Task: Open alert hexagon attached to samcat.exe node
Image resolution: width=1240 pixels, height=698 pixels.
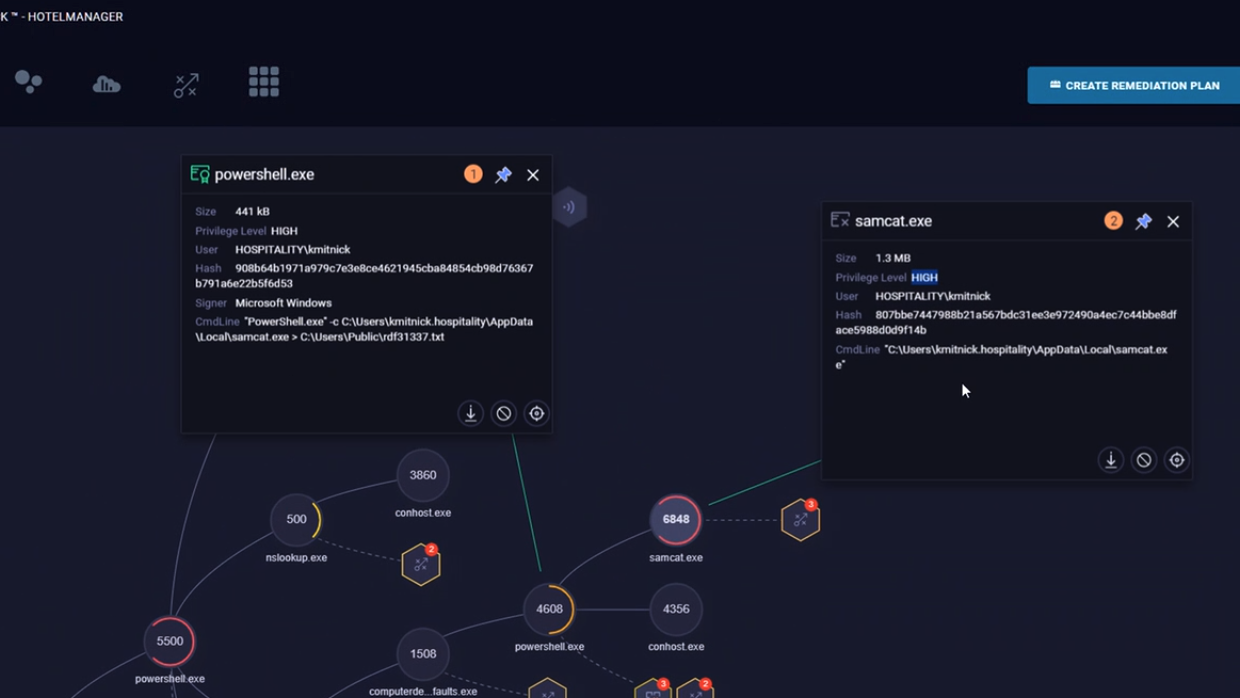Action: coord(801,519)
